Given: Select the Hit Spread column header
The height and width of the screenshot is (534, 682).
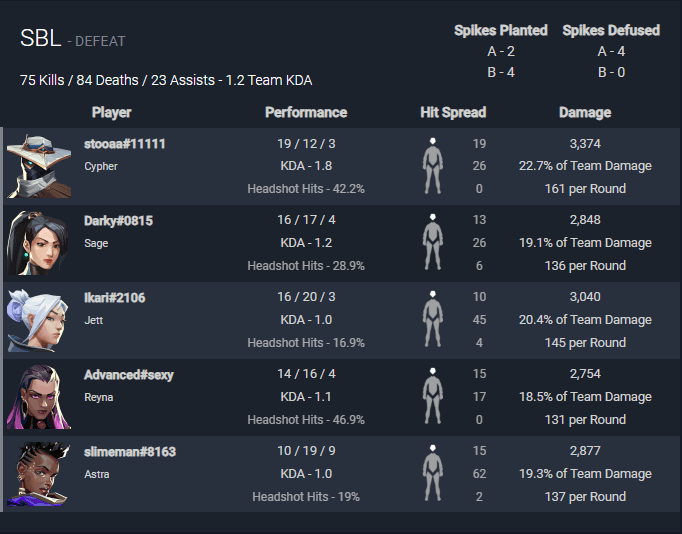Looking at the screenshot, I should click(x=453, y=113).
